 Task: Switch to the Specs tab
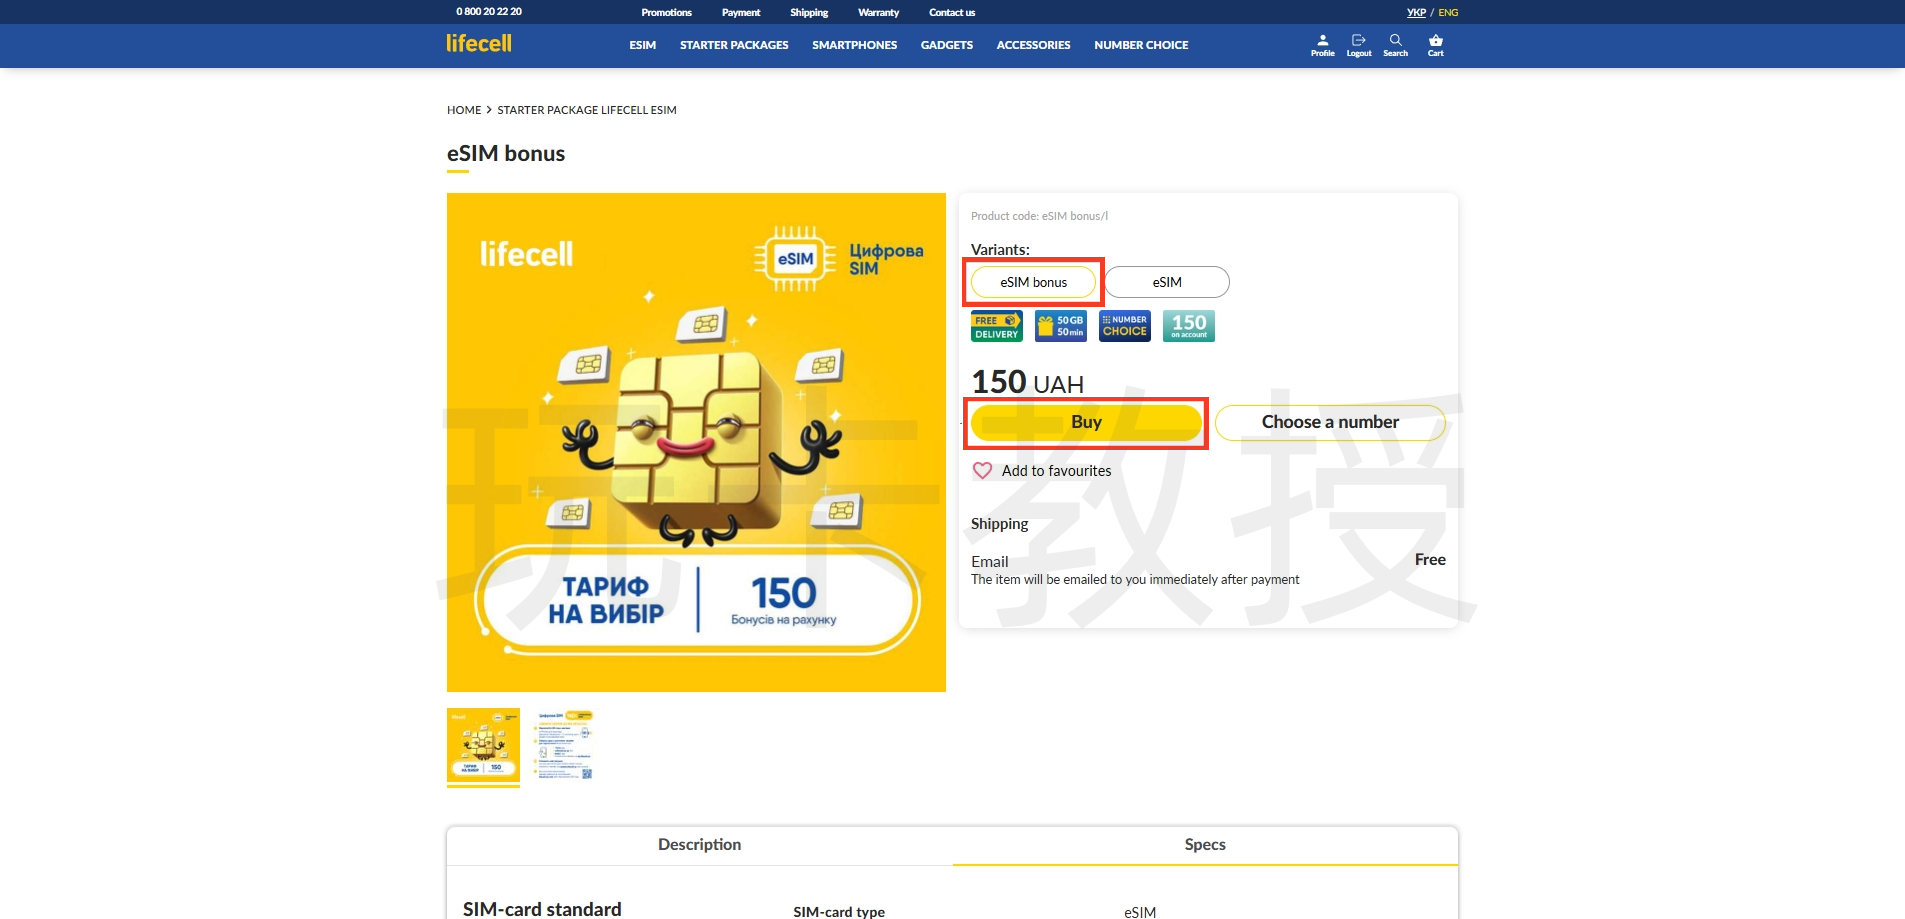[x=1205, y=845]
